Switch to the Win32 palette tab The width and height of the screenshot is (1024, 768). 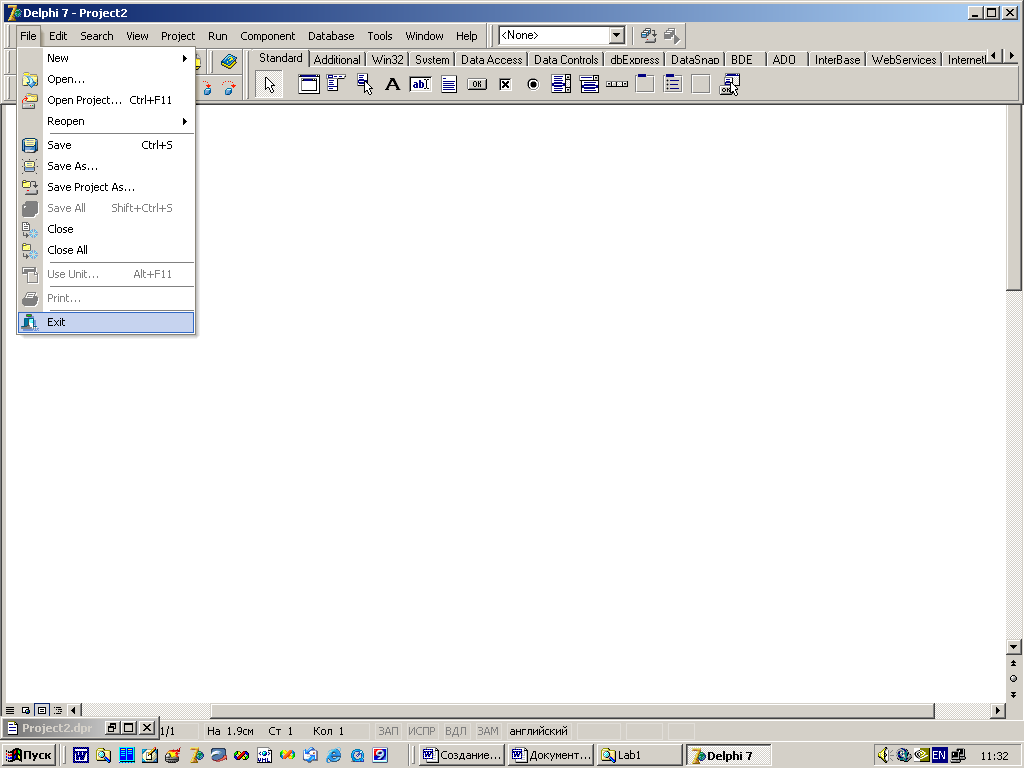(x=387, y=59)
